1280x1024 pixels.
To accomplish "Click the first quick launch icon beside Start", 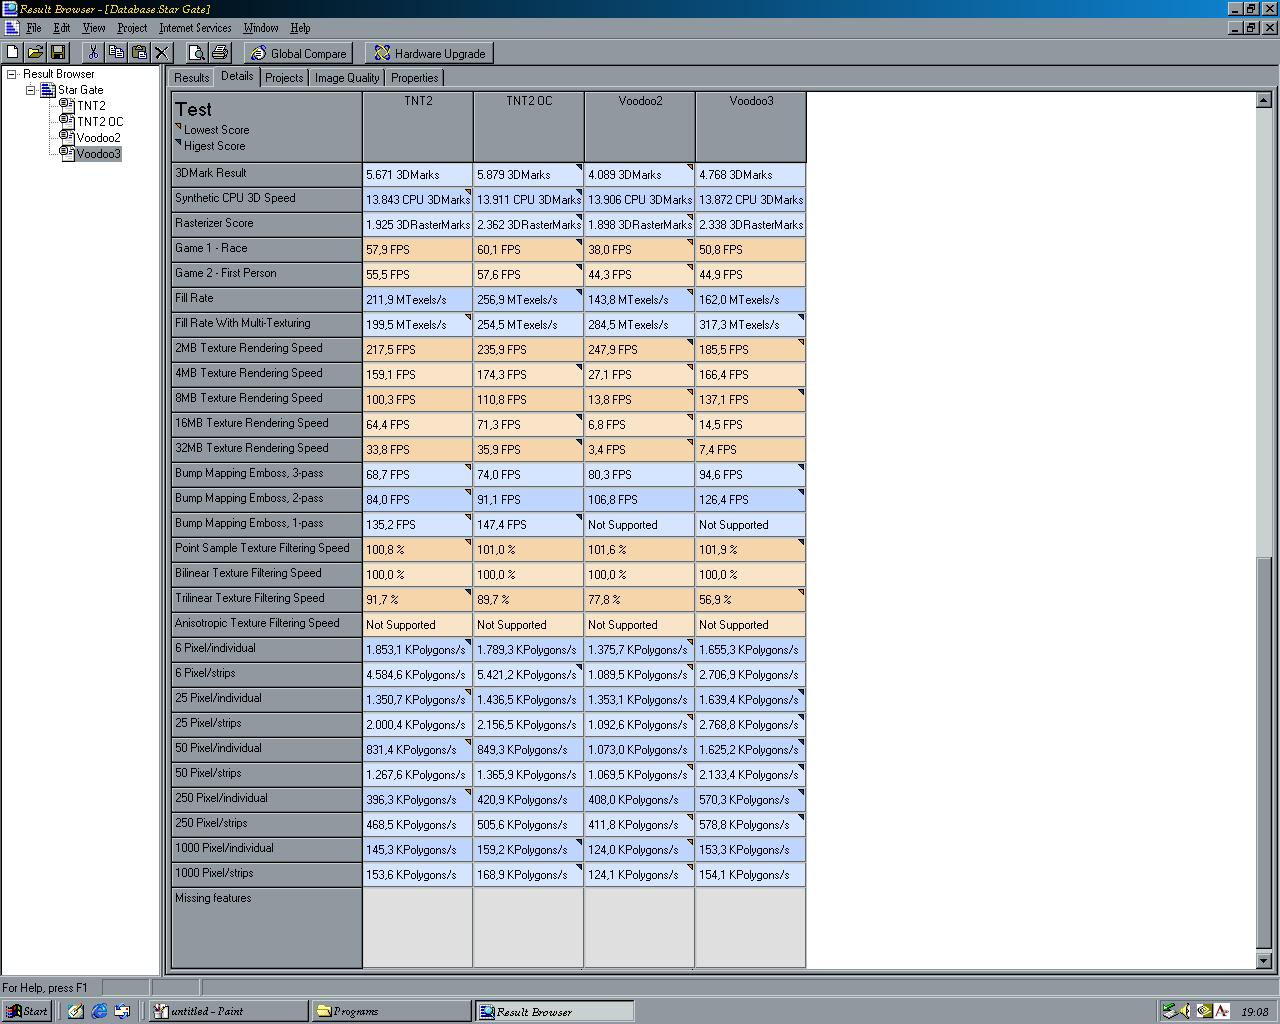I will coord(75,1011).
